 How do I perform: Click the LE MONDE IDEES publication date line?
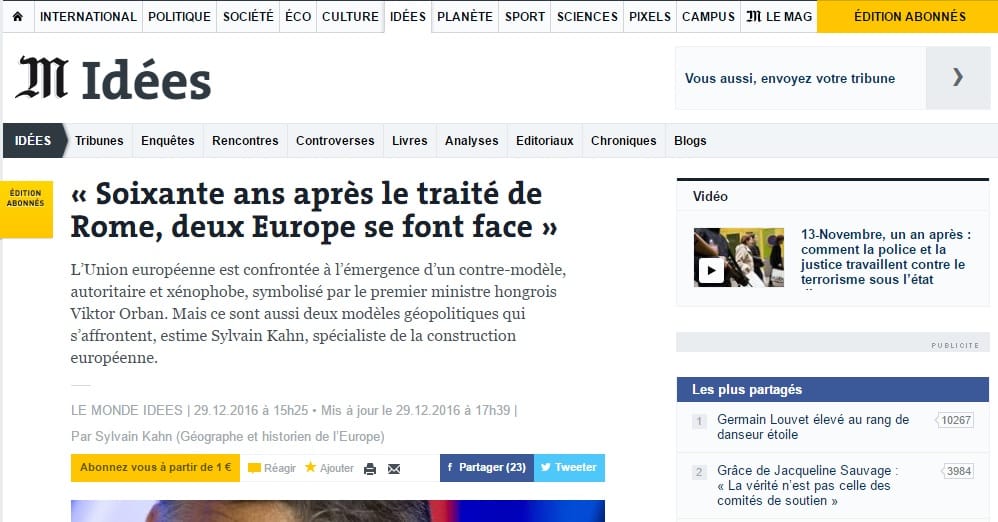click(294, 411)
